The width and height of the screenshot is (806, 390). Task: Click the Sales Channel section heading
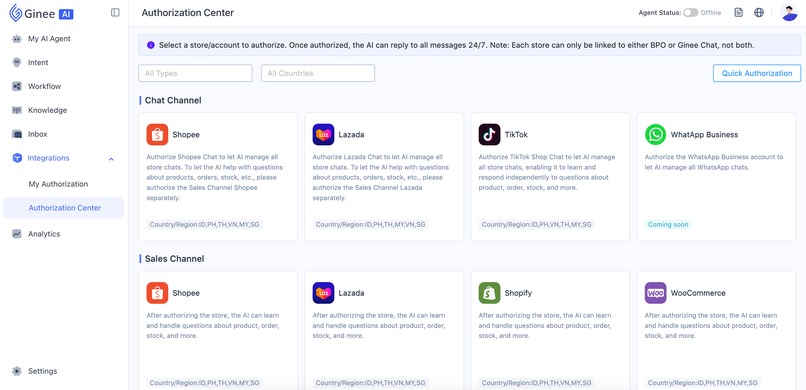click(x=174, y=258)
